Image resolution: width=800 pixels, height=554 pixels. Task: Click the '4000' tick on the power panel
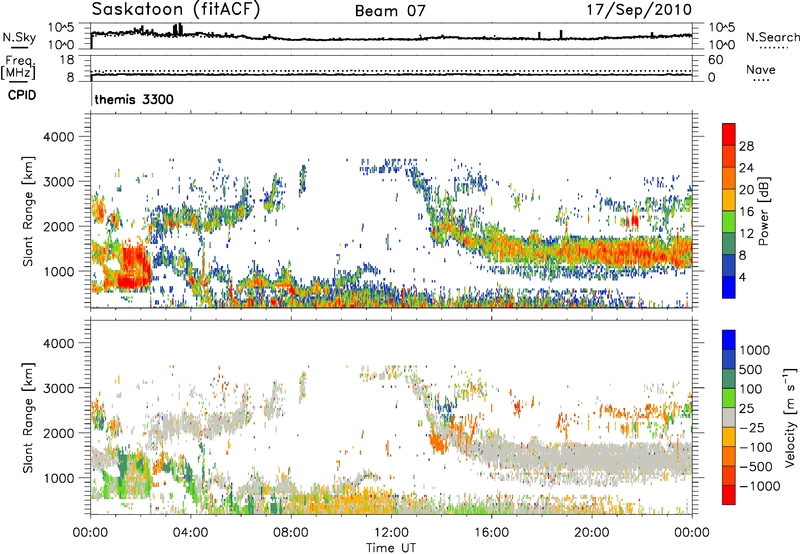[x=58, y=137]
